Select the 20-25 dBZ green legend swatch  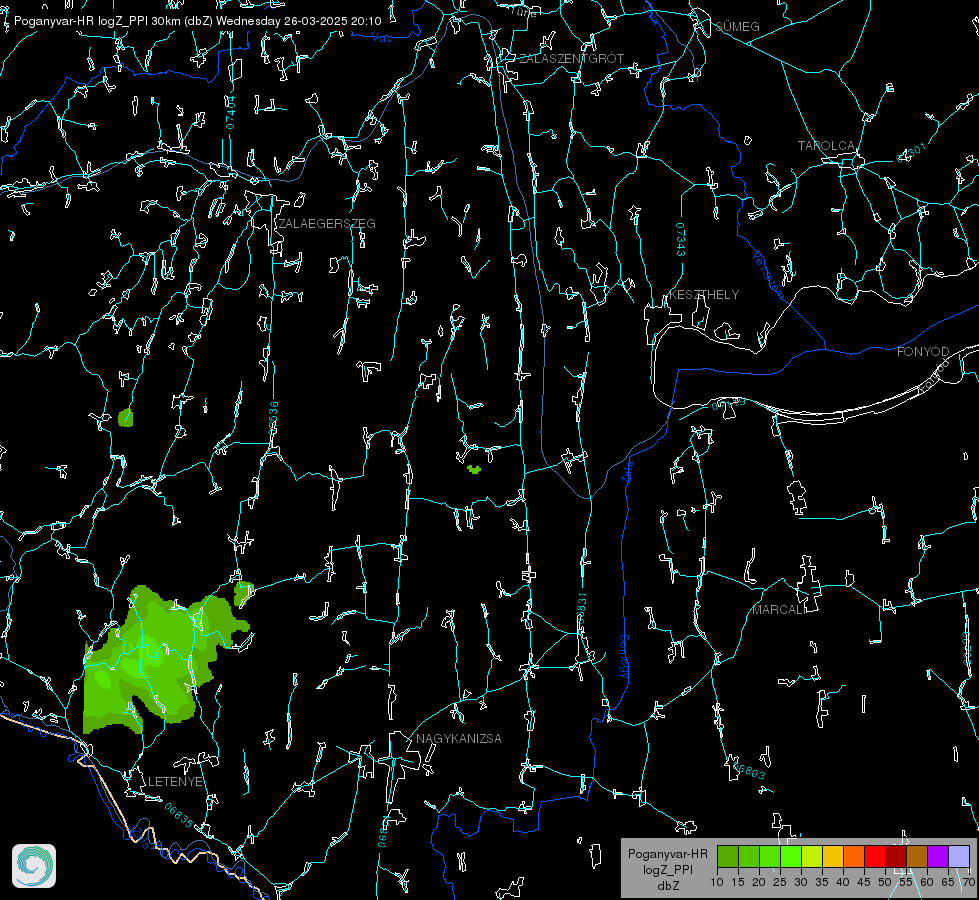point(770,856)
